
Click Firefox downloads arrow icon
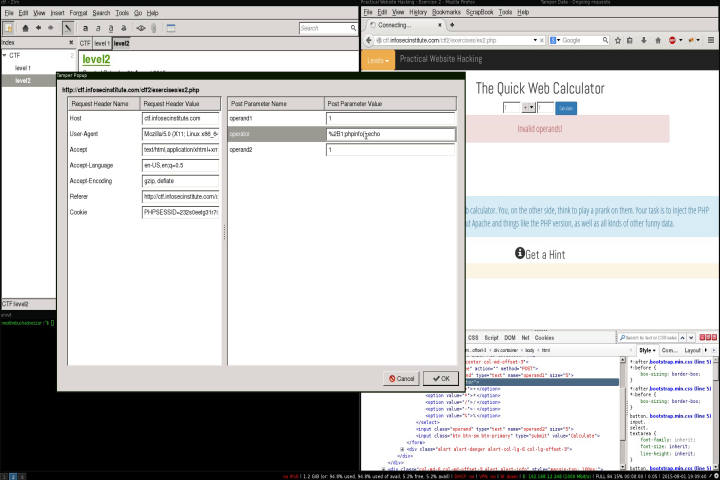click(x=644, y=40)
